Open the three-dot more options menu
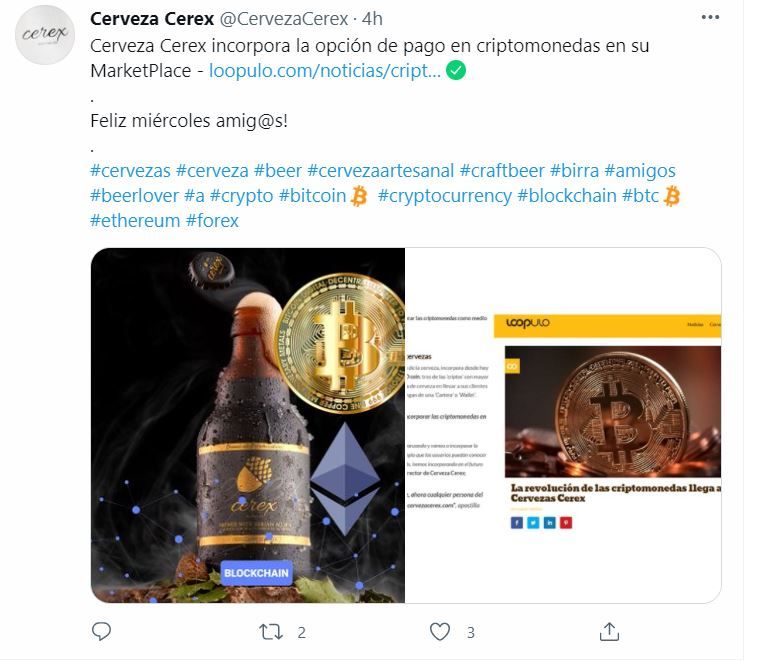Image resolution: width=761 pixels, height=661 pixels. coord(710,17)
